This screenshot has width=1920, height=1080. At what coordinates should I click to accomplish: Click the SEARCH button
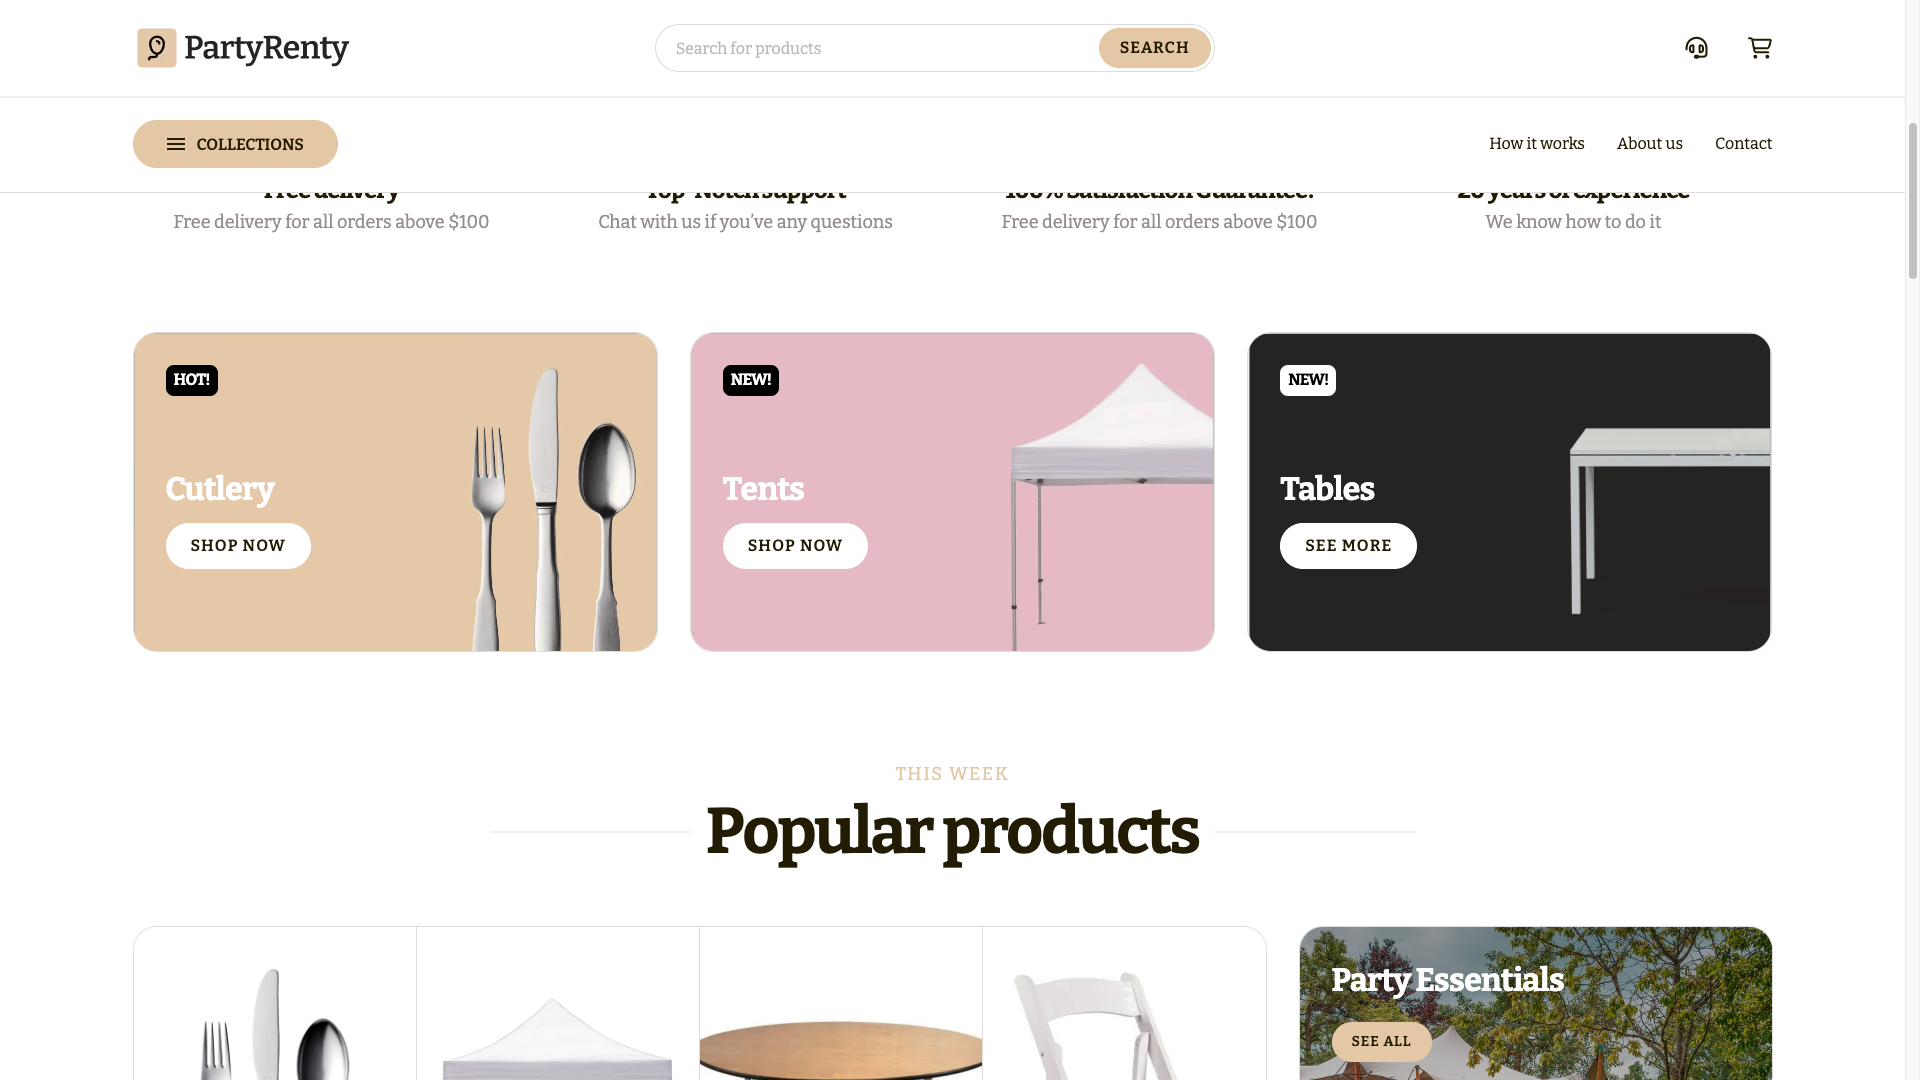click(x=1154, y=48)
